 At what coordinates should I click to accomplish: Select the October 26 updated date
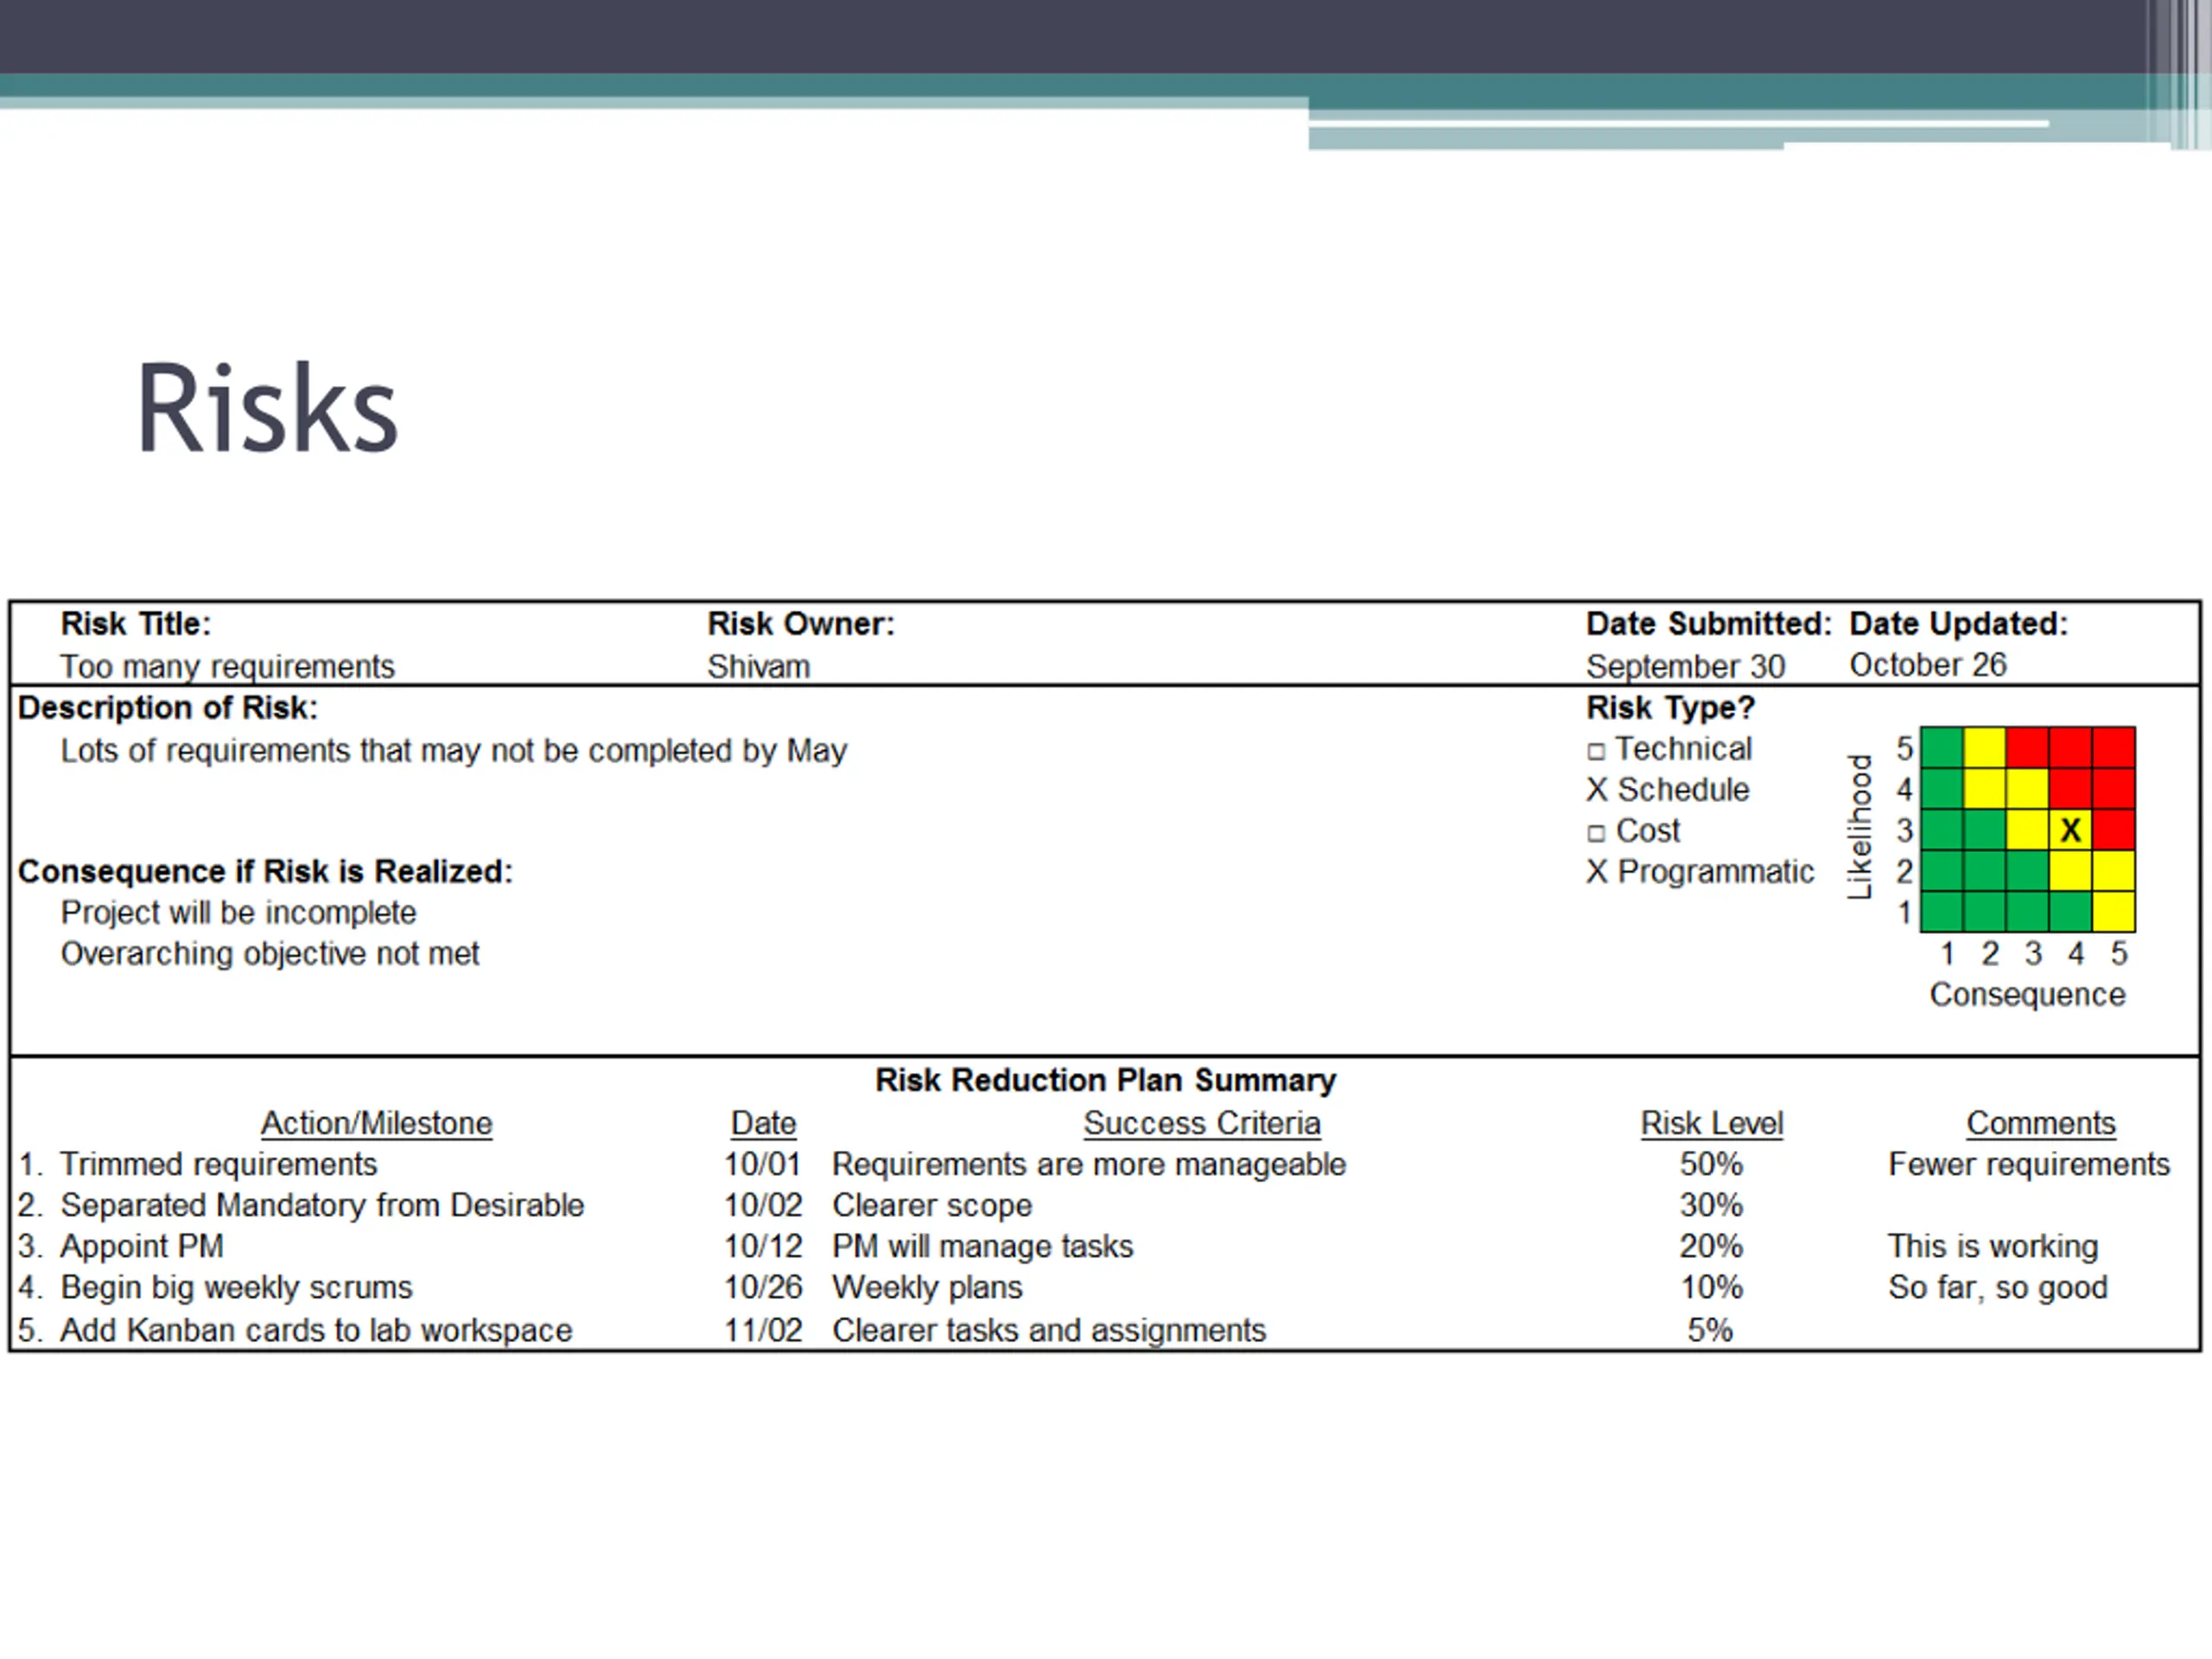(x=1927, y=665)
